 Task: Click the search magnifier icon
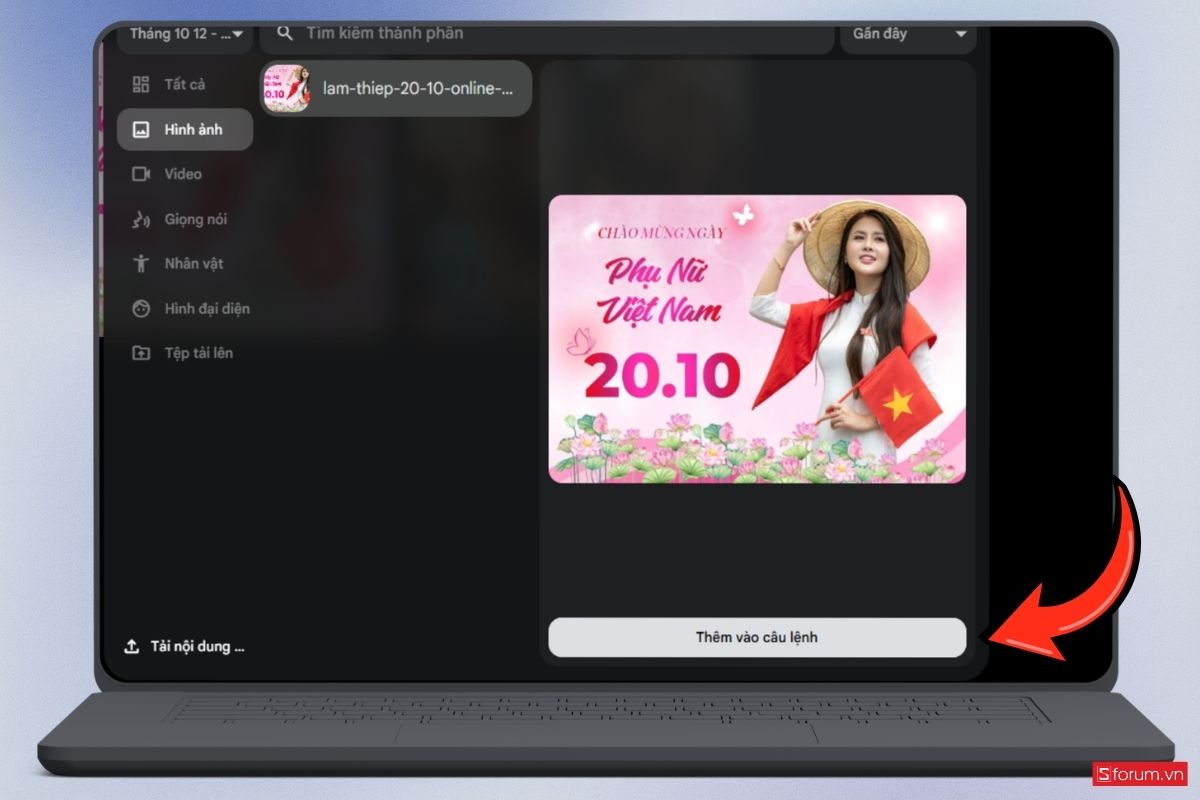[x=285, y=33]
